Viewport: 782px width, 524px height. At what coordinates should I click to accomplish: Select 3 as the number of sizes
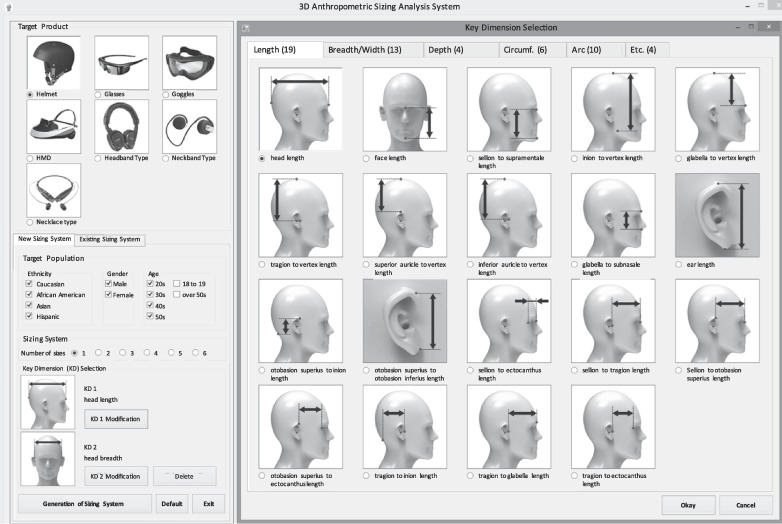tap(122, 353)
